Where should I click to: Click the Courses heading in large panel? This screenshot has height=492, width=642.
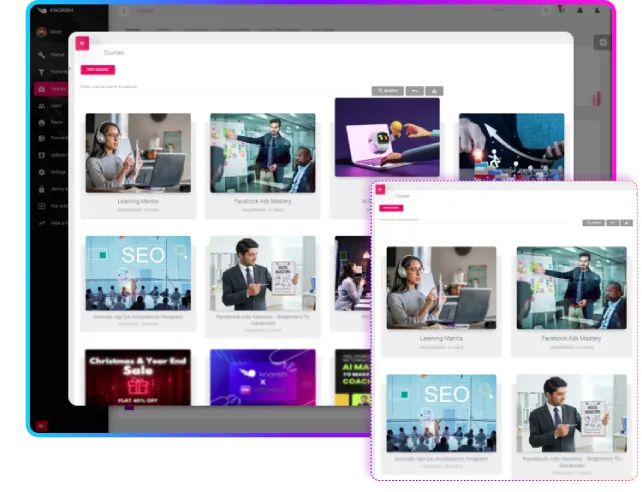(114, 53)
